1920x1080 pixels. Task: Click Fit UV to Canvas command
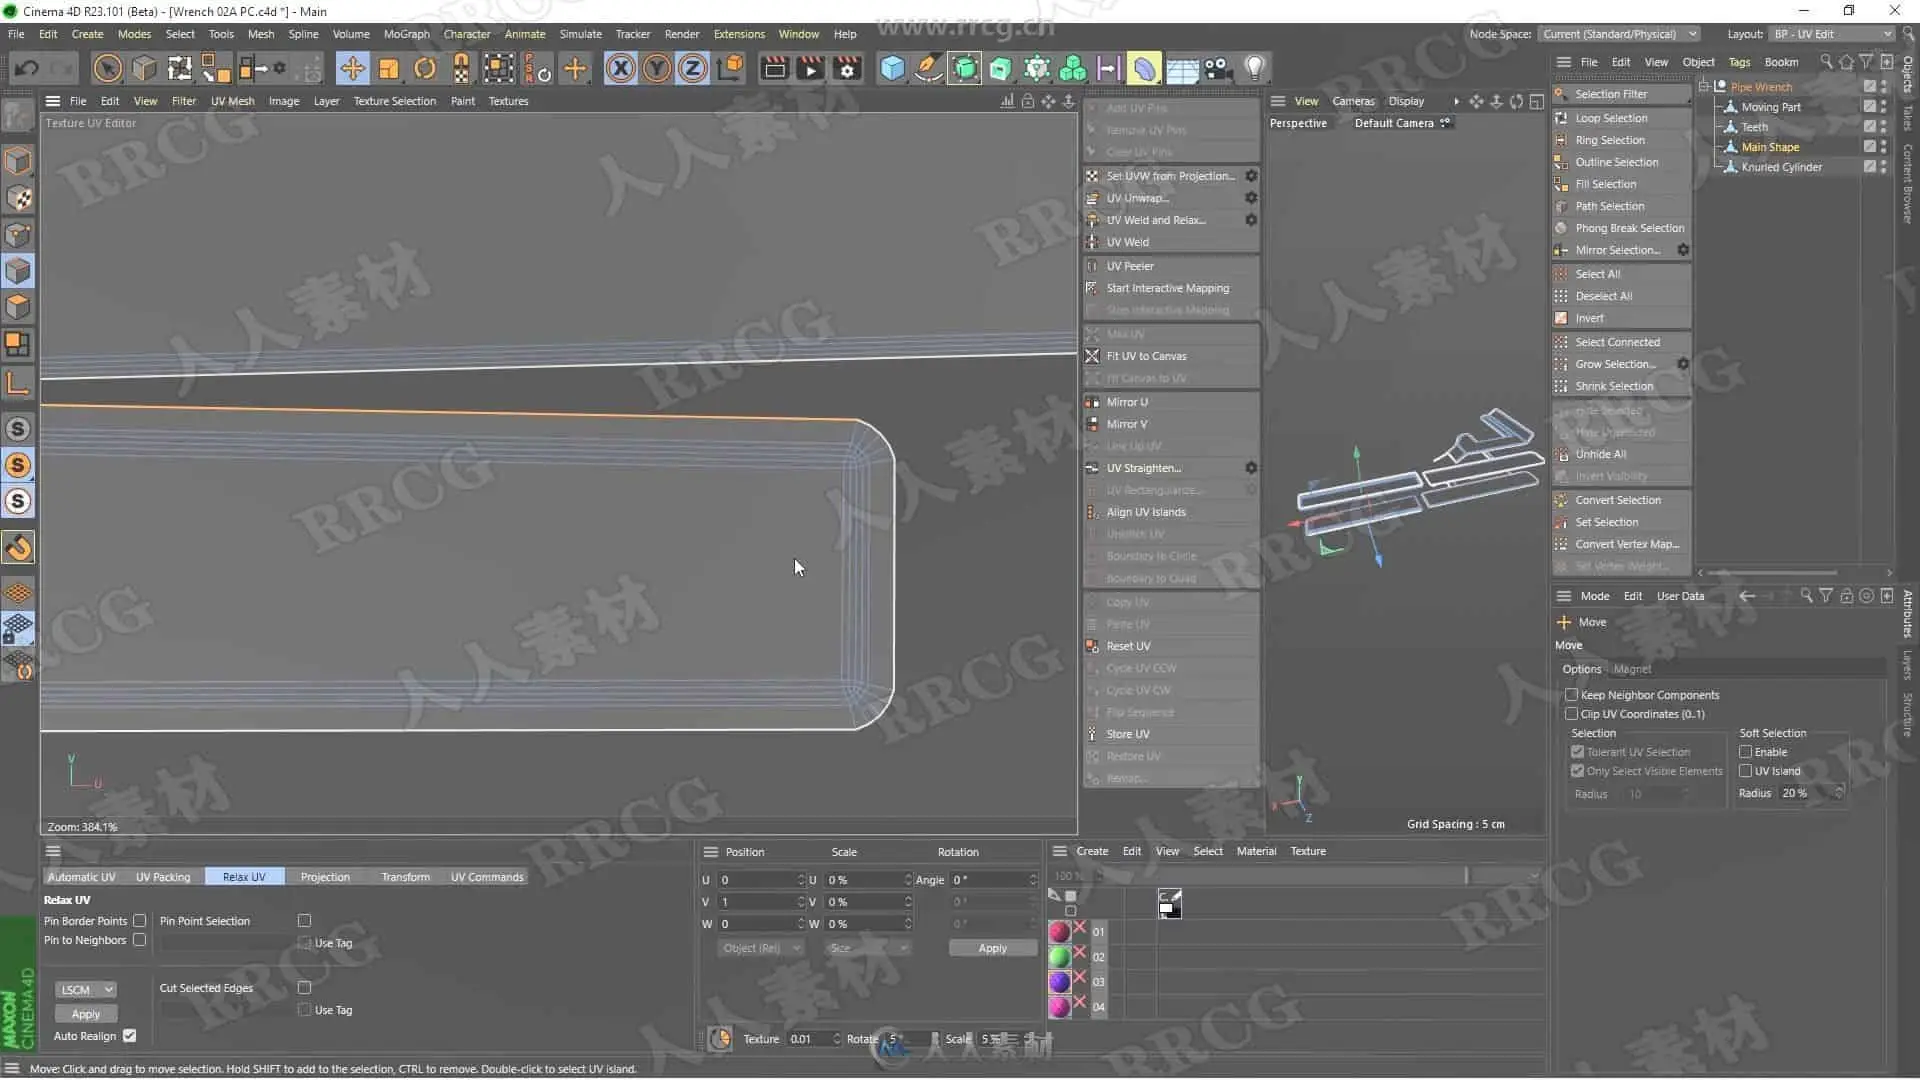point(1146,356)
